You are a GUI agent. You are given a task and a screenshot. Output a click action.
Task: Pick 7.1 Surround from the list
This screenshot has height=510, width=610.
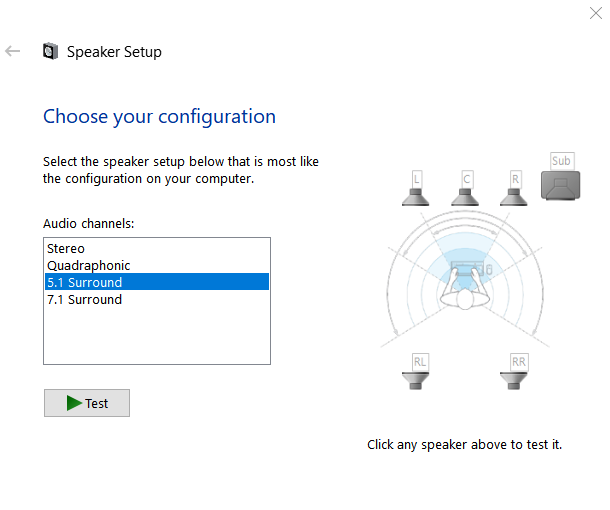point(84,299)
